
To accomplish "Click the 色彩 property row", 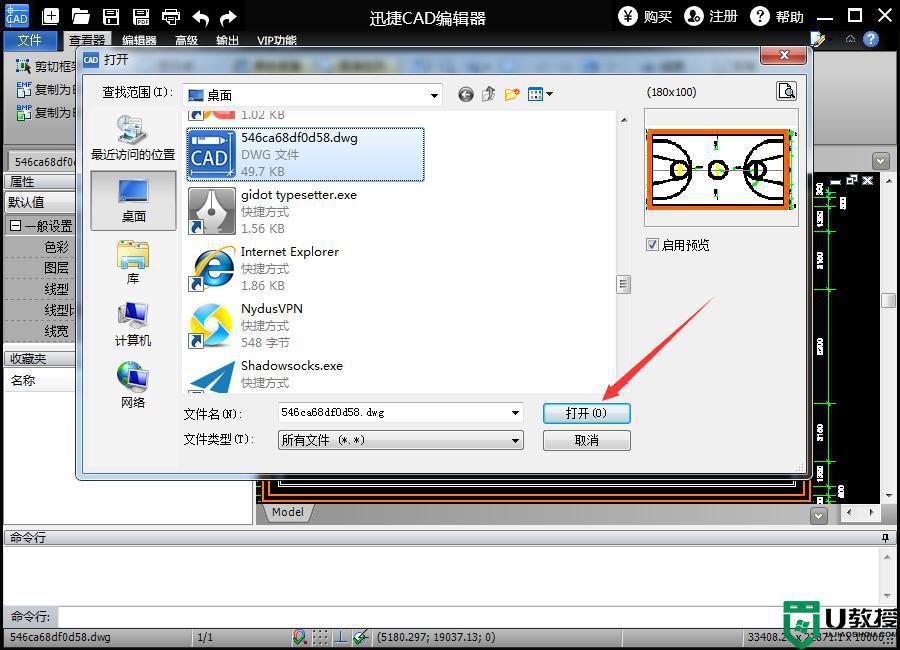I will click(x=40, y=247).
